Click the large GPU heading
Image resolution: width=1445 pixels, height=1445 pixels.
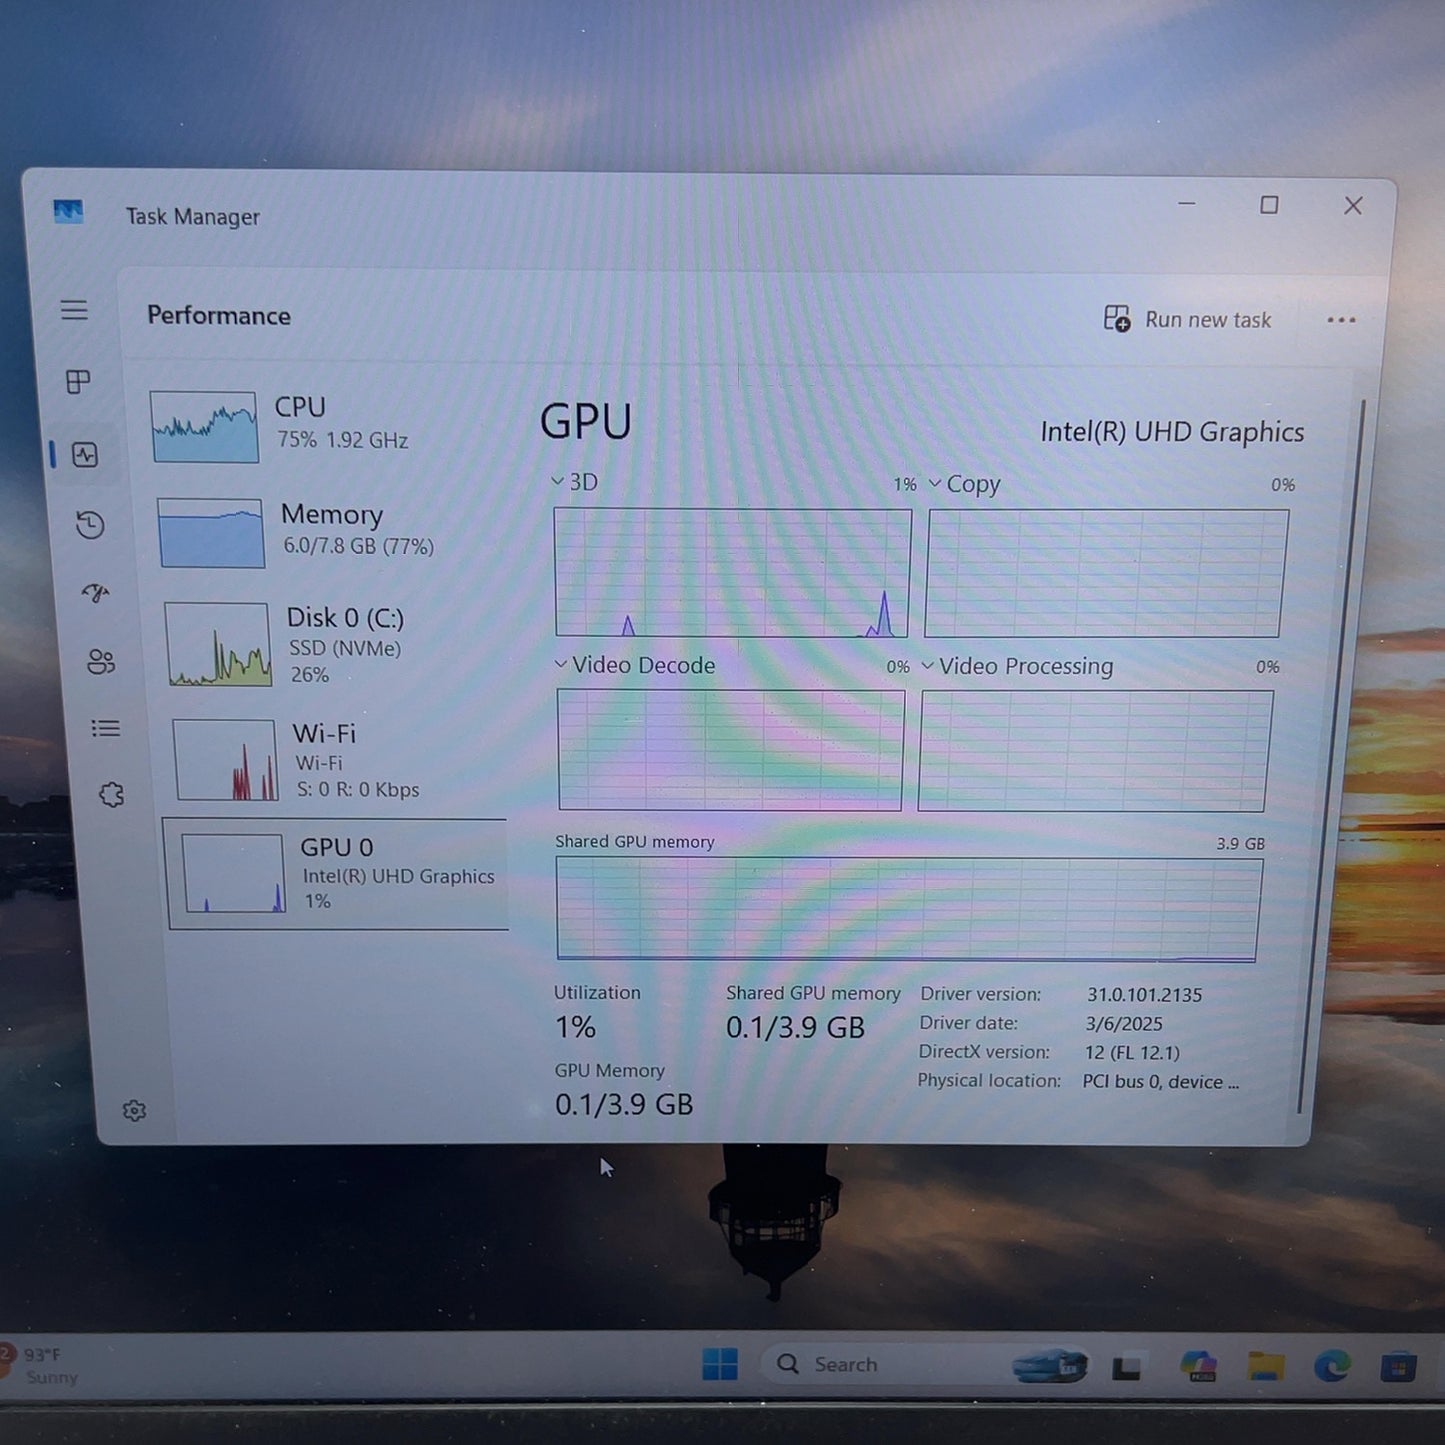(x=586, y=421)
